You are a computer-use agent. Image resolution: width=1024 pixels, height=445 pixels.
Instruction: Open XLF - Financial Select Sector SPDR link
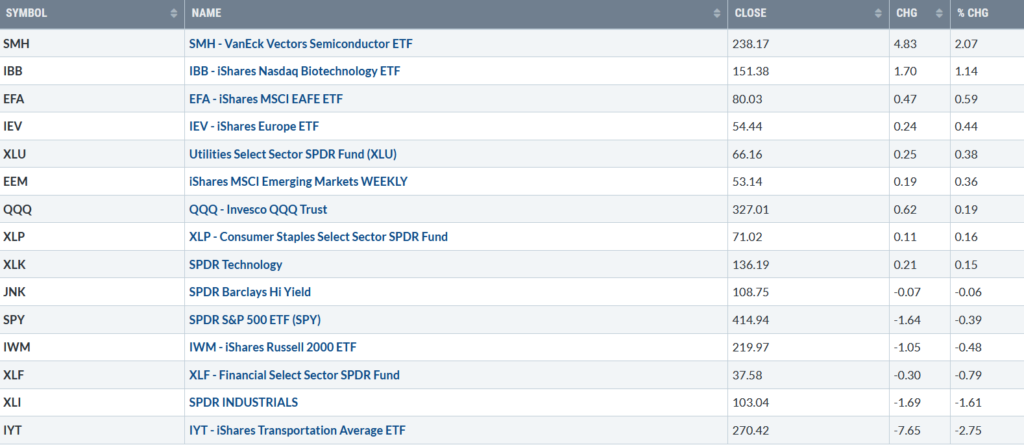coord(294,375)
